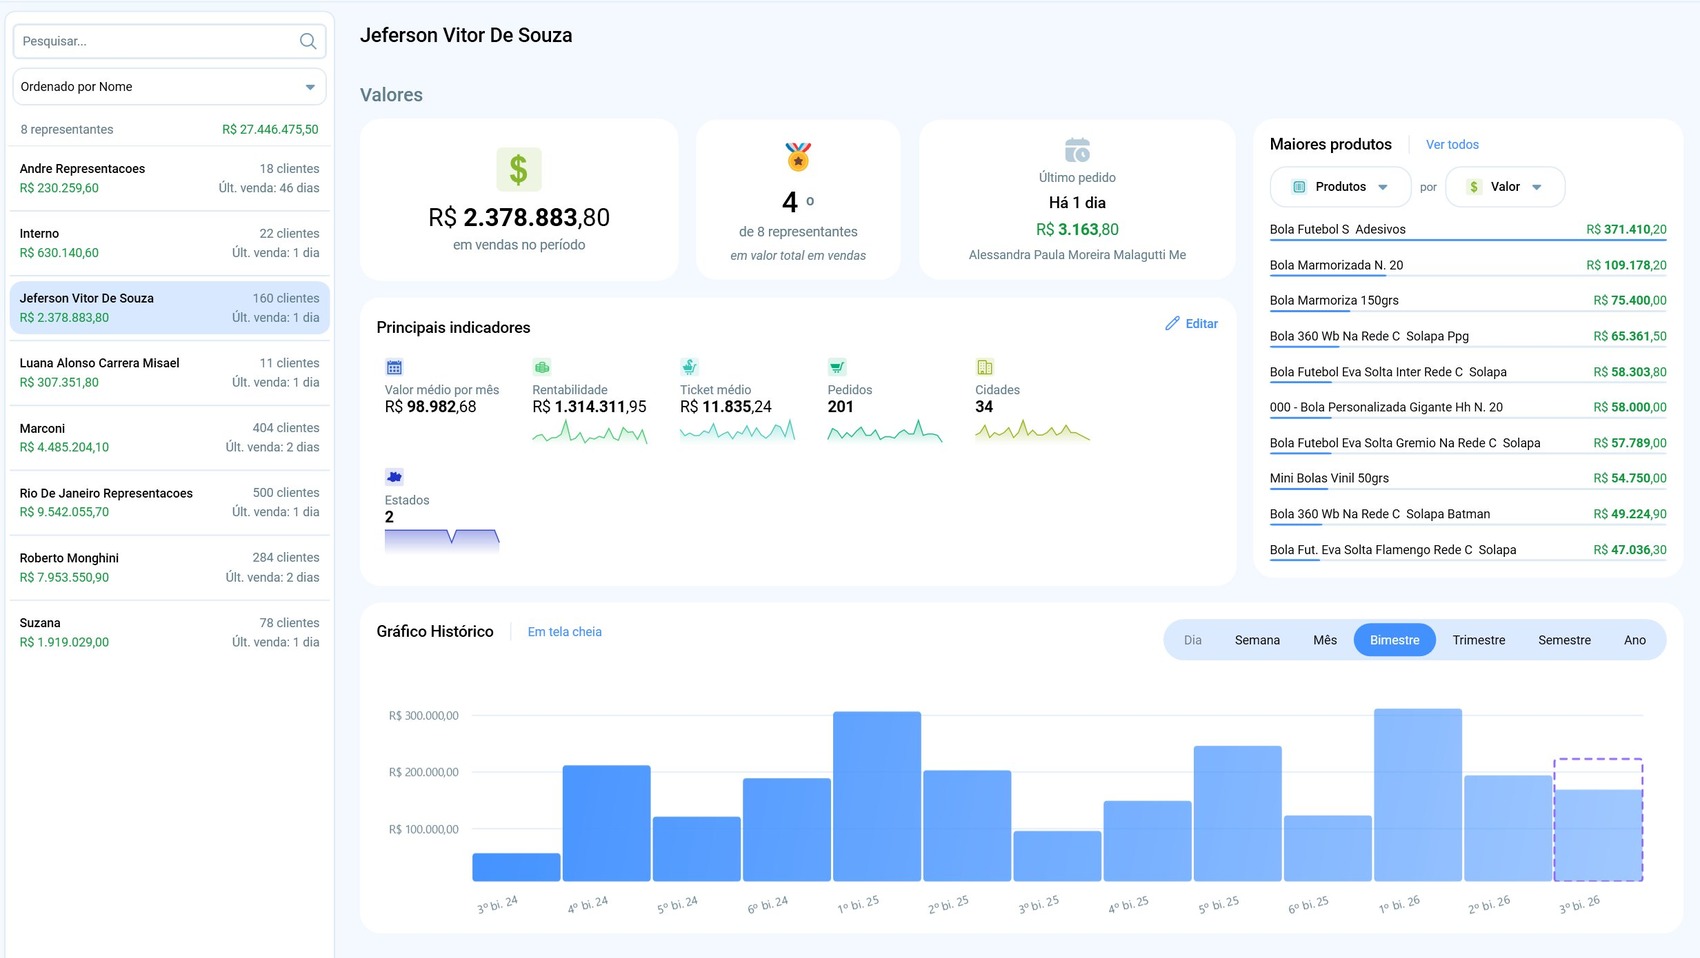Click the Cidades building icon

tap(985, 367)
